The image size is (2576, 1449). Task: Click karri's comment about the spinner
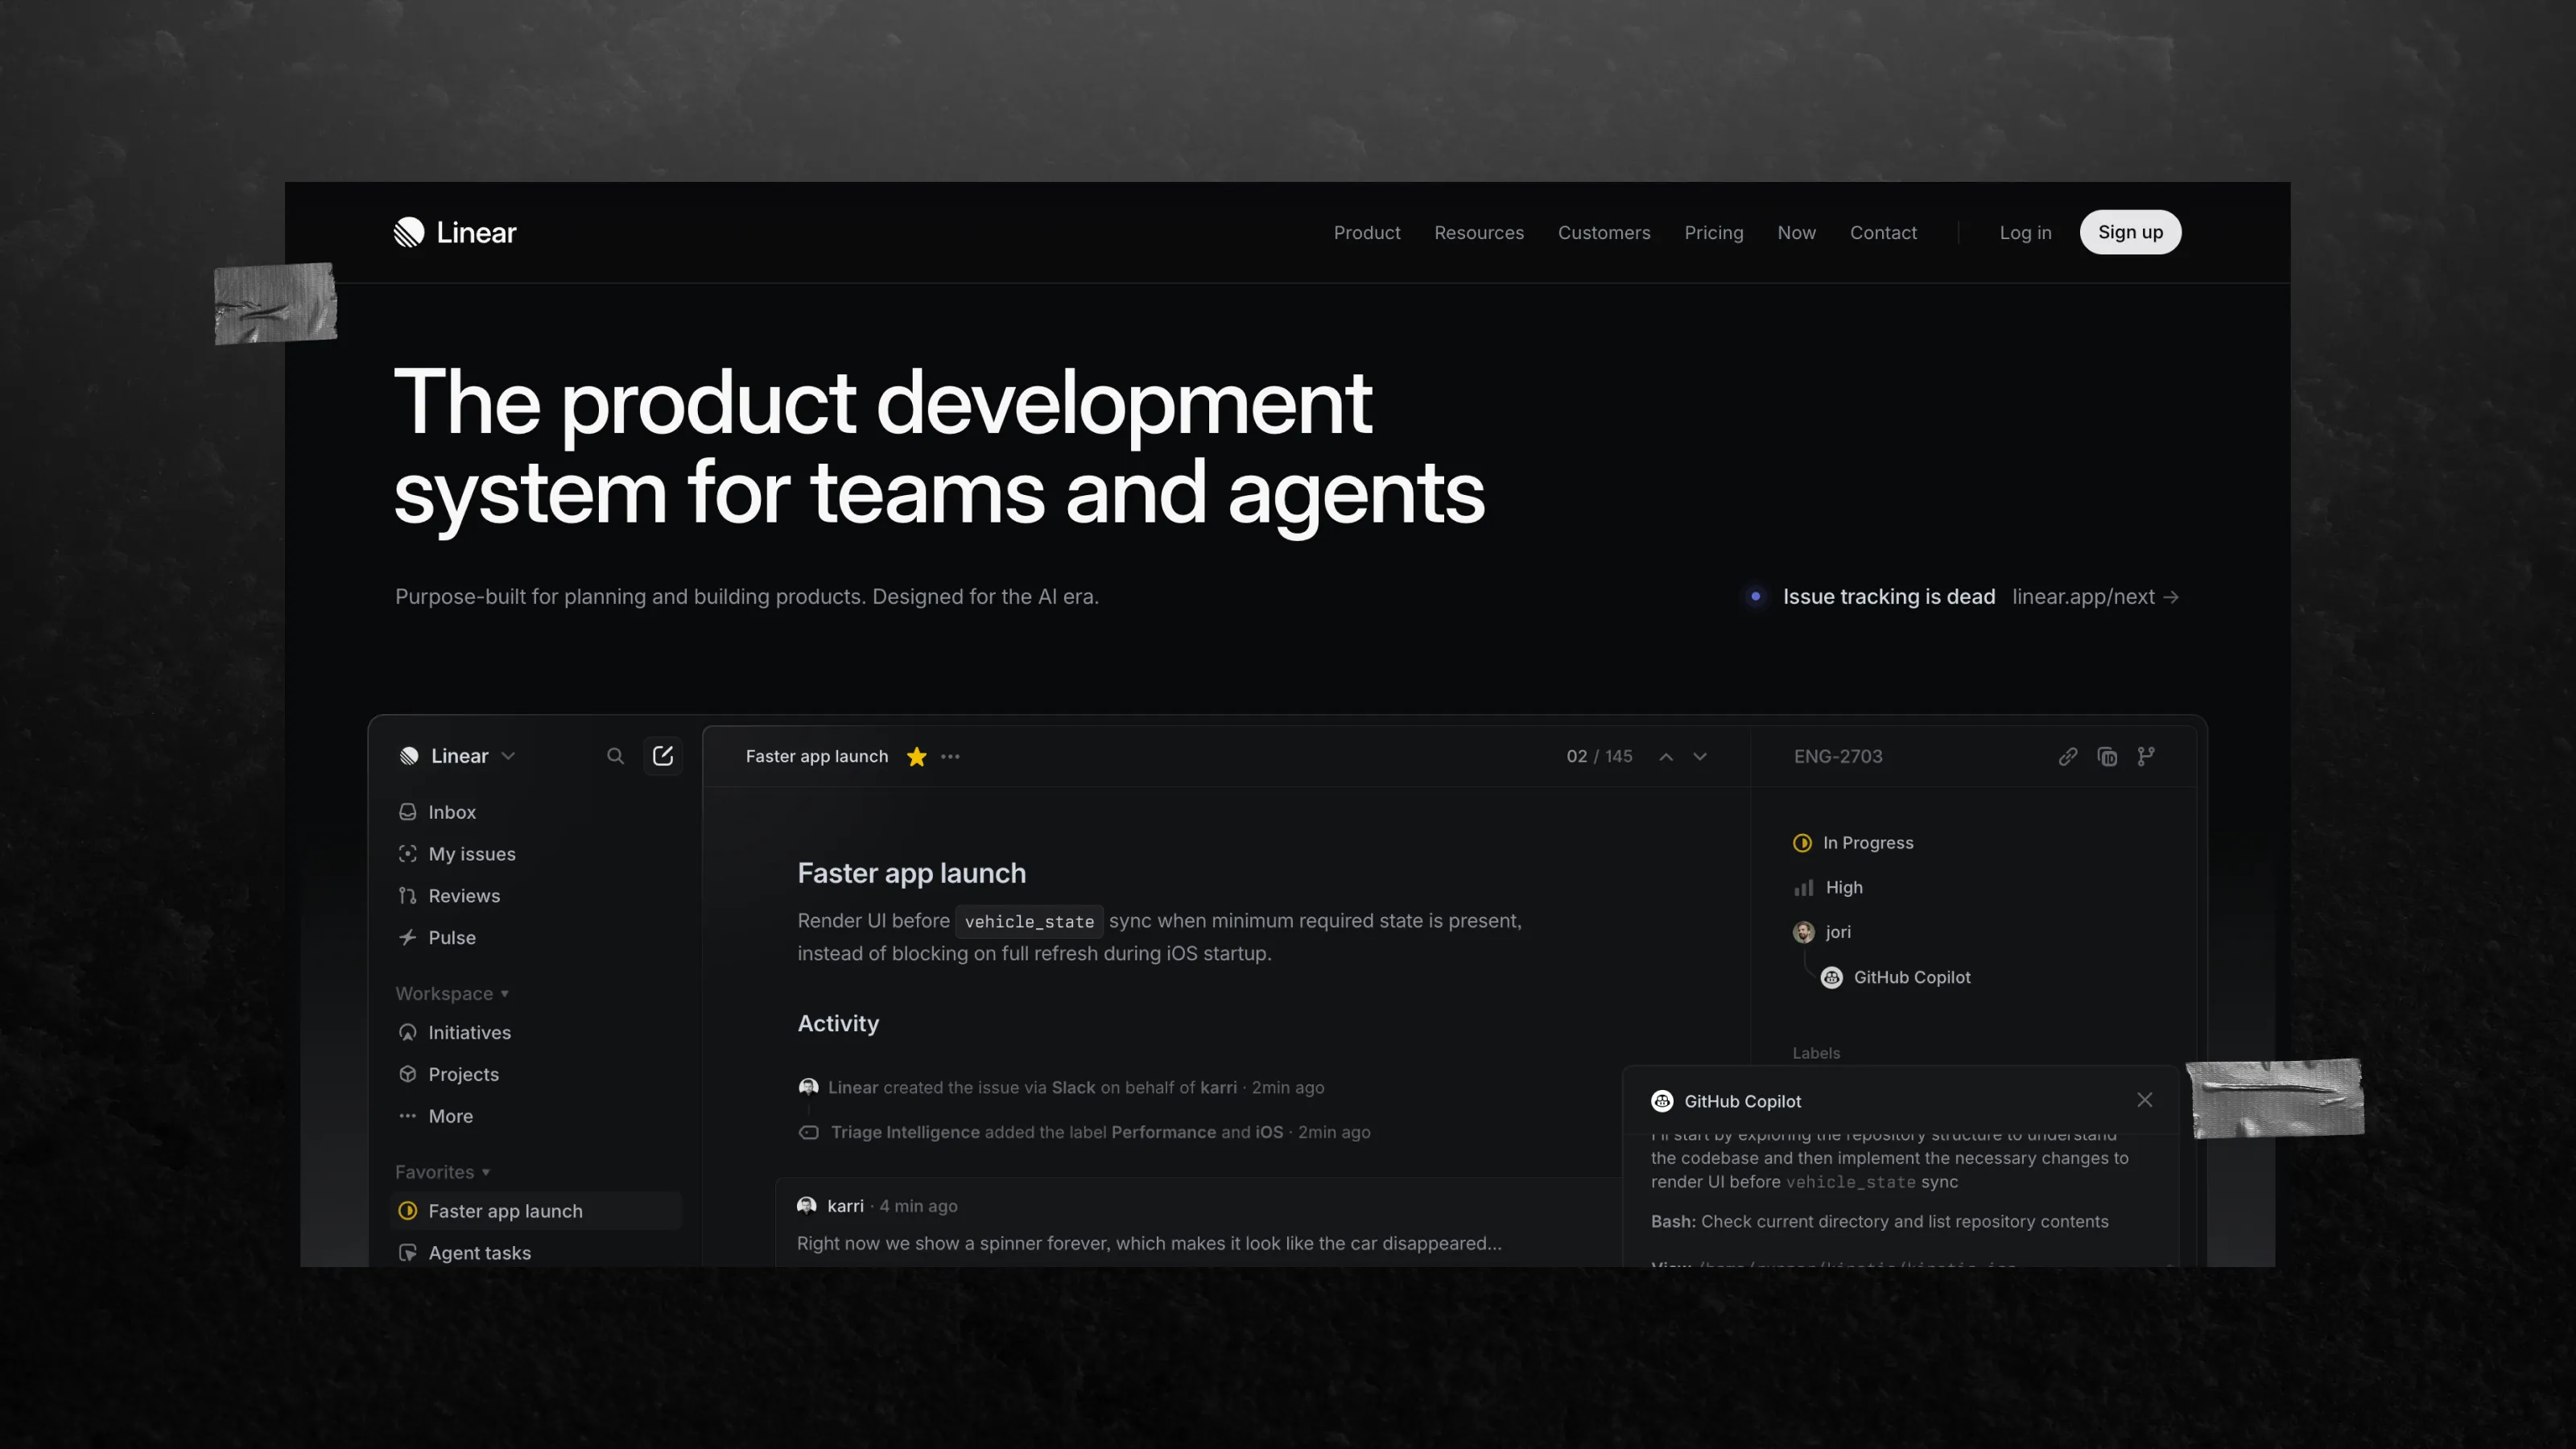pos(1149,1243)
